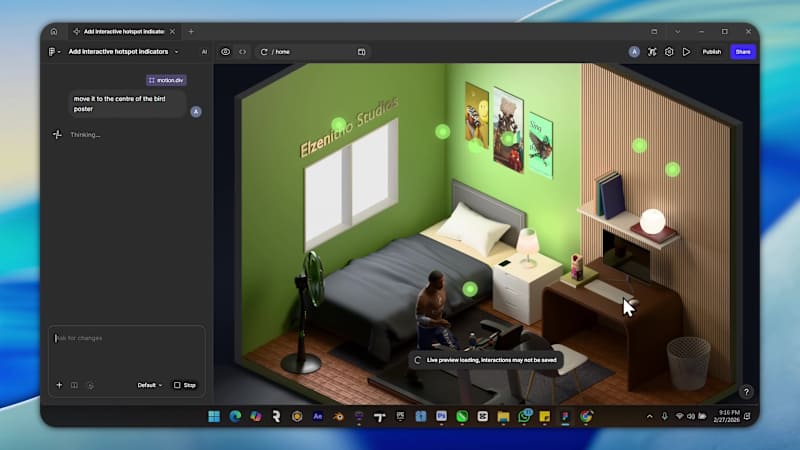
Task: Show hidden tray icons with the chevron
Action: pos(649,416)
